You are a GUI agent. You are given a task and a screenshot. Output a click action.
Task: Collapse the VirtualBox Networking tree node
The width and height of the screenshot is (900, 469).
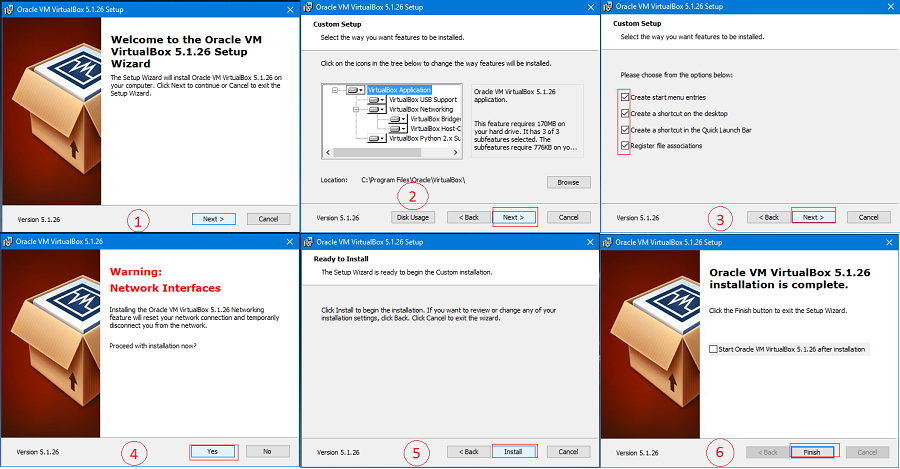[x=356, y=110]
